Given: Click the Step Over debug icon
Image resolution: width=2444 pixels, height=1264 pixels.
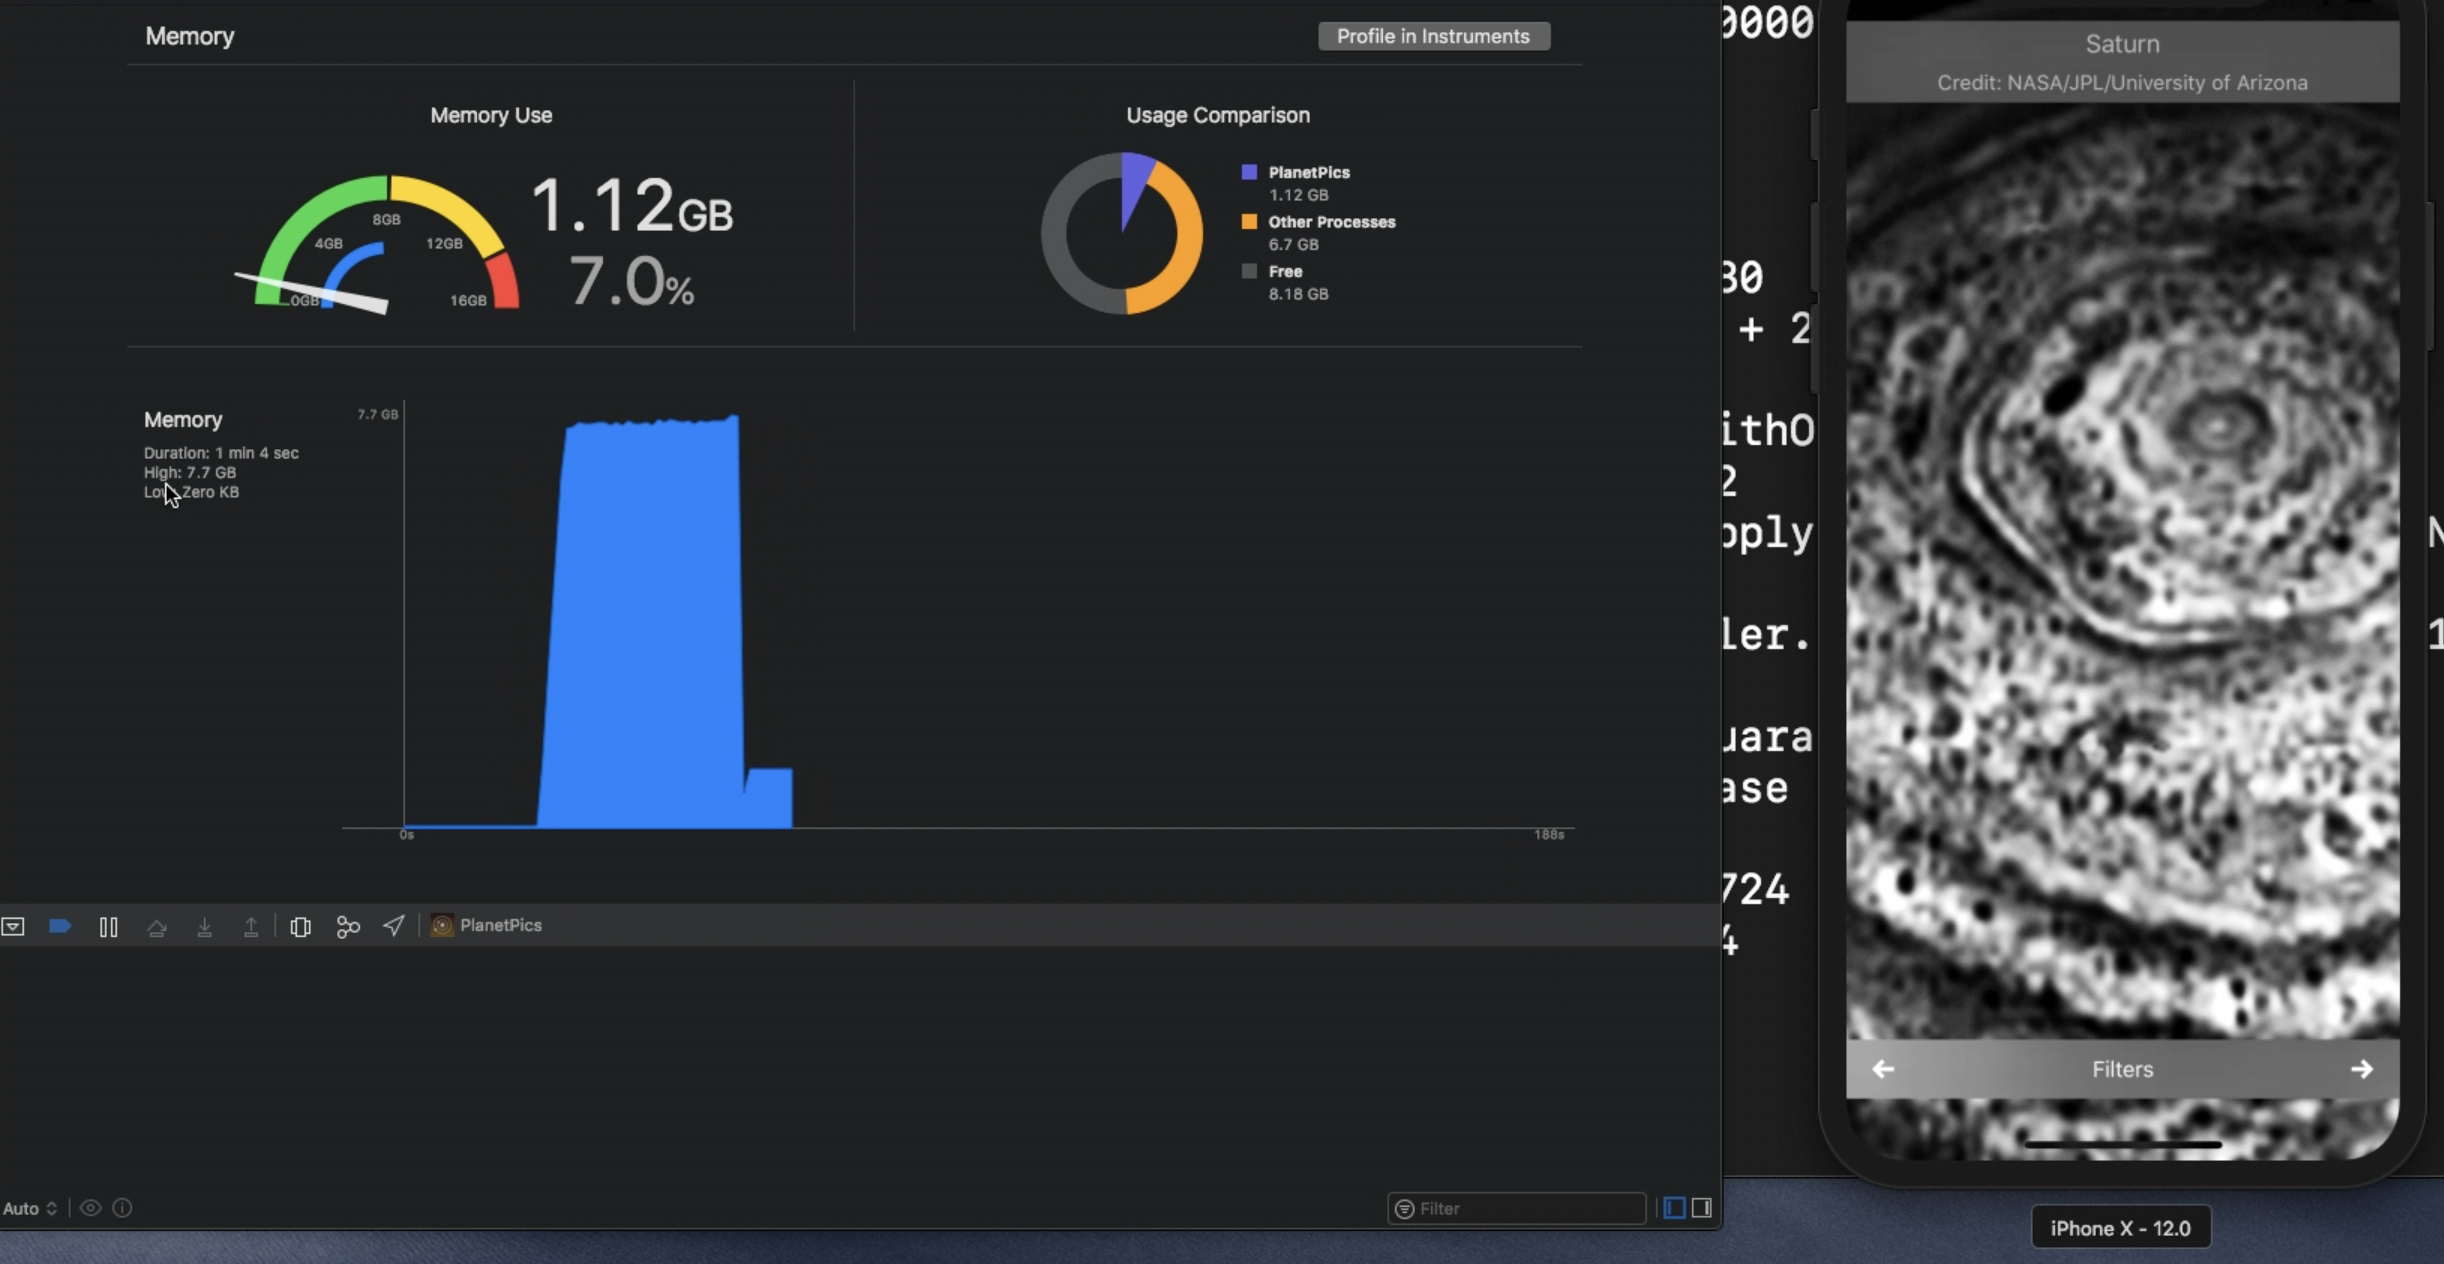Looking at the screenshot, I should click(156, 927).
